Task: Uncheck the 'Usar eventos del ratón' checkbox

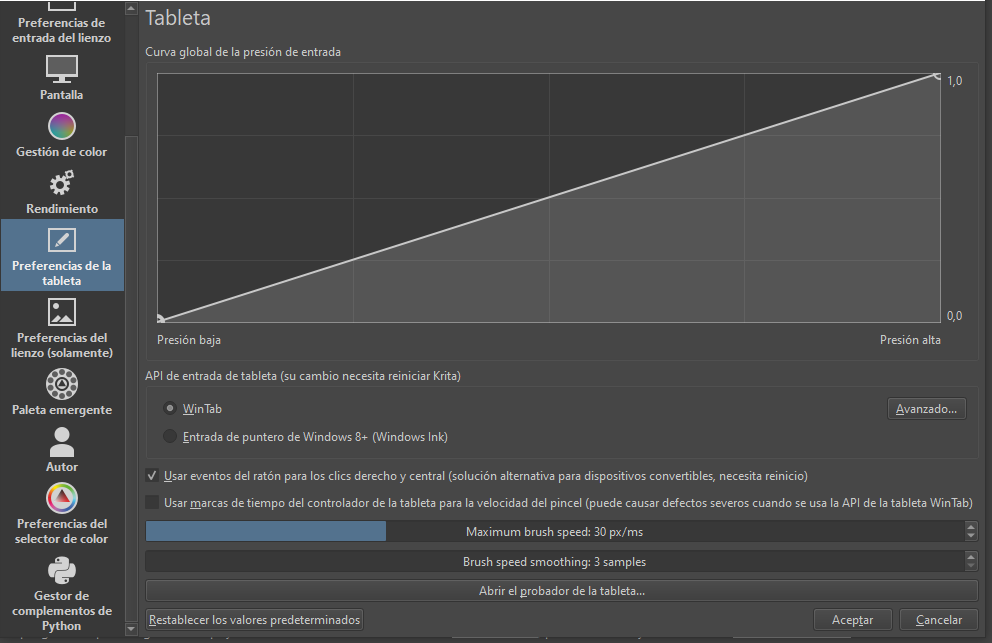Action: point(152,475)
